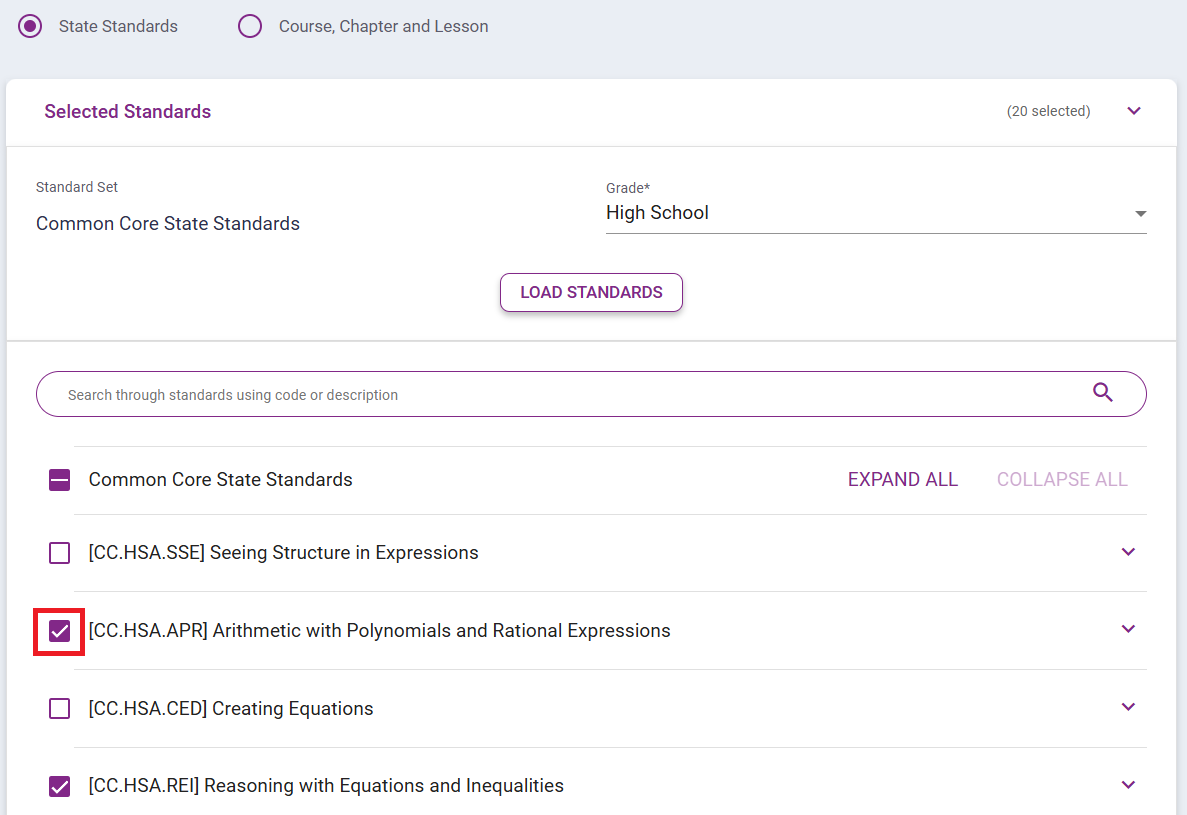Toggle the Common Core State Standards checkbox
Viewport: 1187px width, 815px height.
coord(60,480)
